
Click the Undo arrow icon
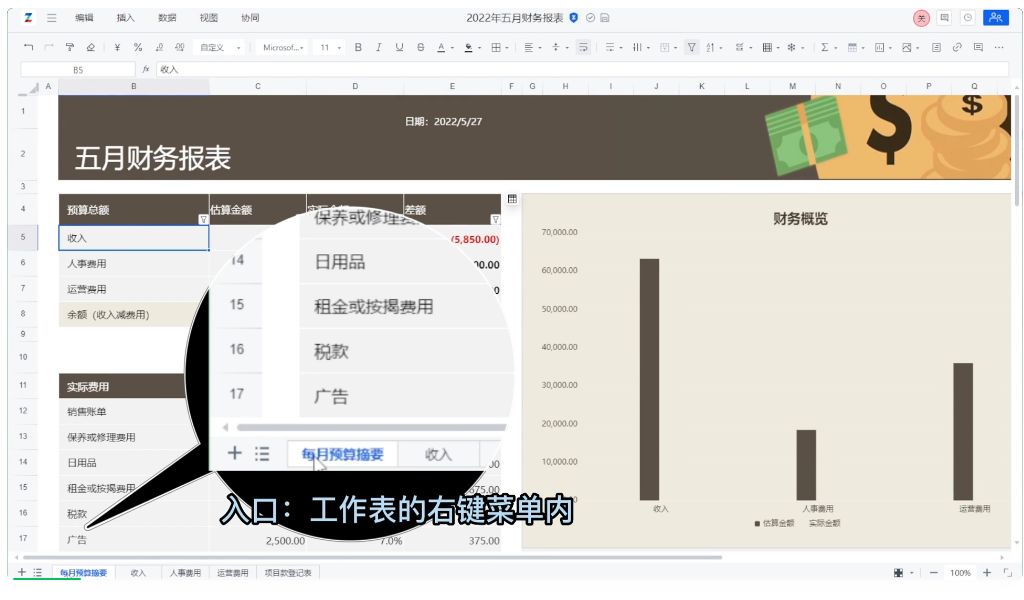pyautogui.click(x=28, y=47)
